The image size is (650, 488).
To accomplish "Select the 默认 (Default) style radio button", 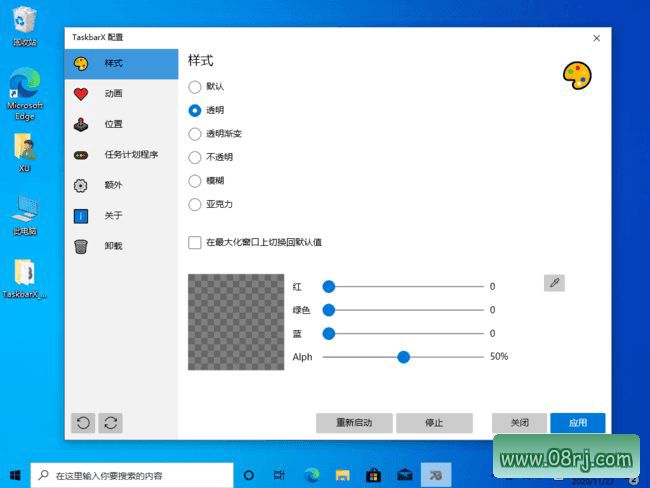I will click(195, 87).
